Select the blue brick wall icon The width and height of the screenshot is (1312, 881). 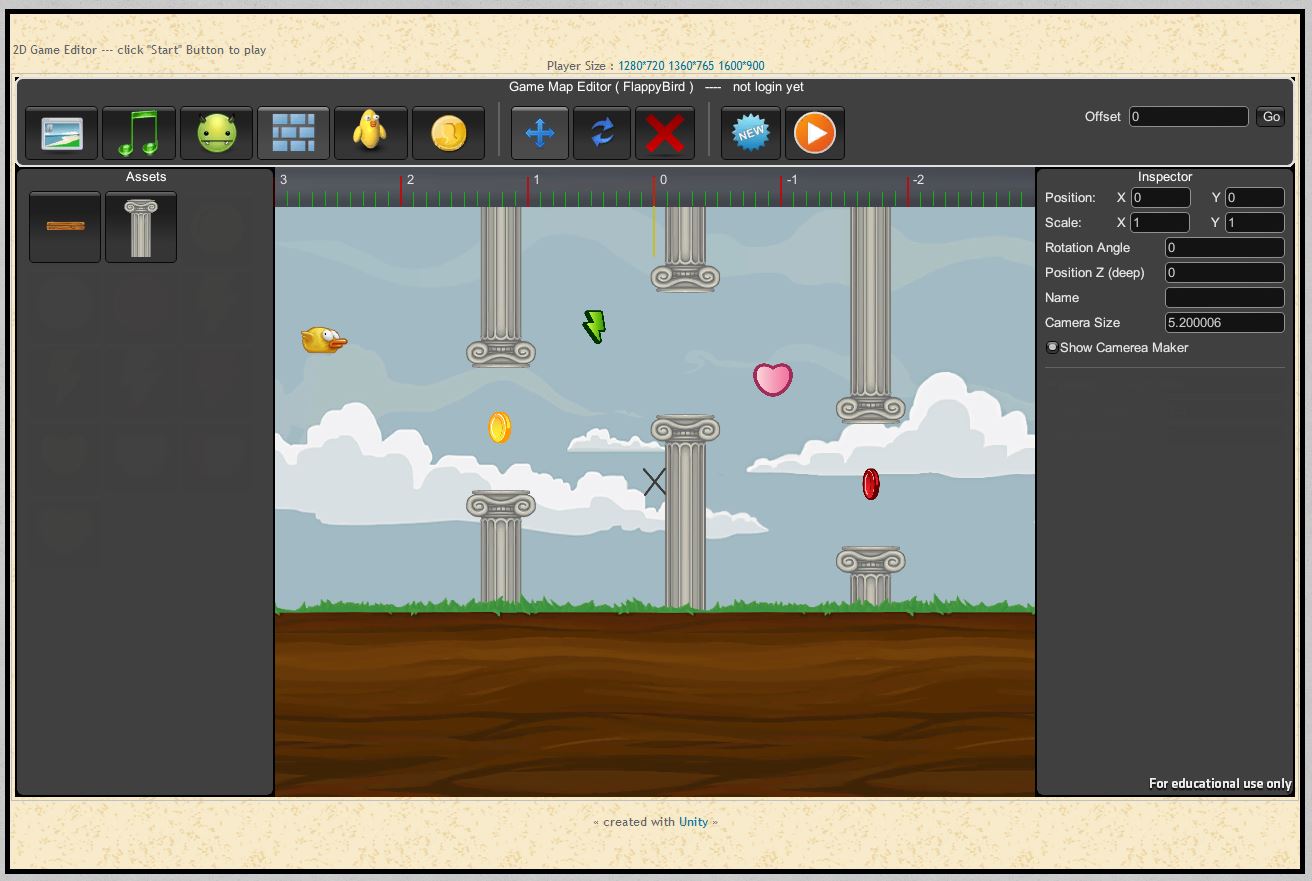[x=293, y=133]
